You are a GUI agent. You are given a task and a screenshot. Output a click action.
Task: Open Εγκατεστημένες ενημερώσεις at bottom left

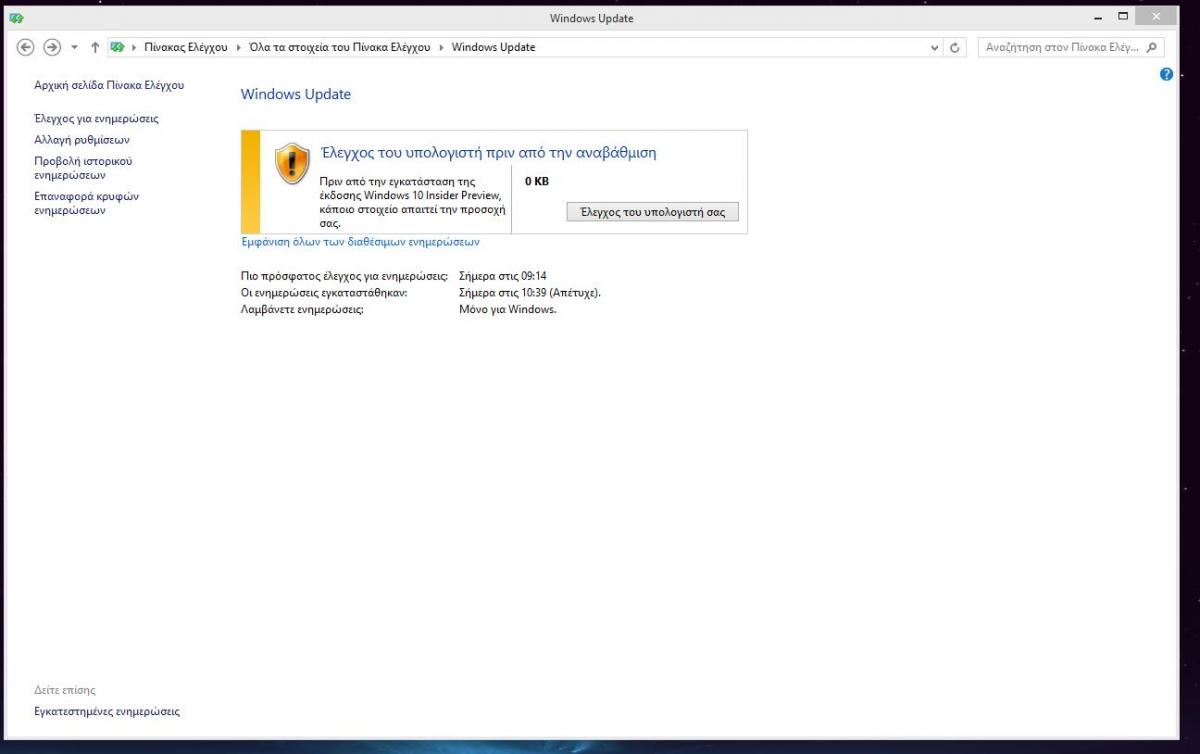click(107, 711)
